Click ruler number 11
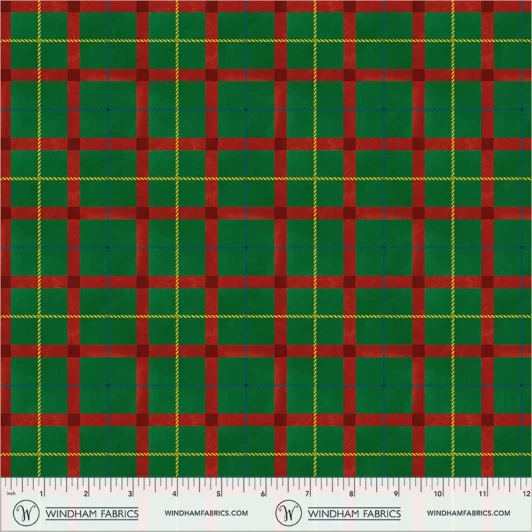Image resolution: width=532 pixels, height=532 pixels. (x=482, y=494)
